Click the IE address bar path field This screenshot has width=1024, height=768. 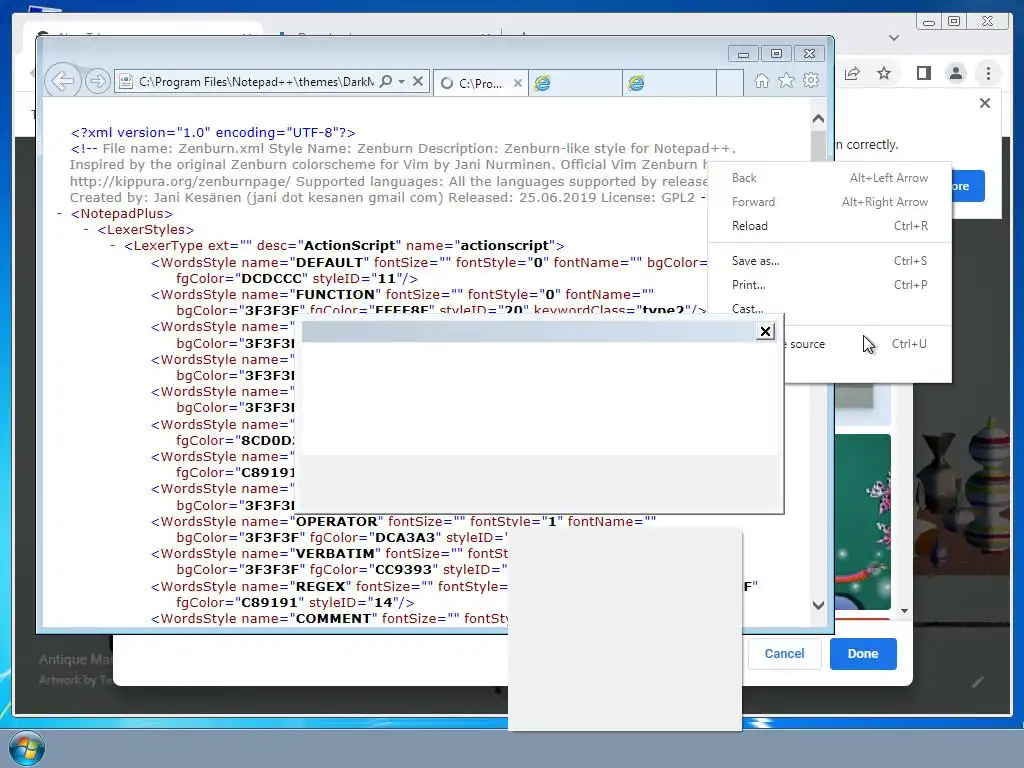pos(256,82)
